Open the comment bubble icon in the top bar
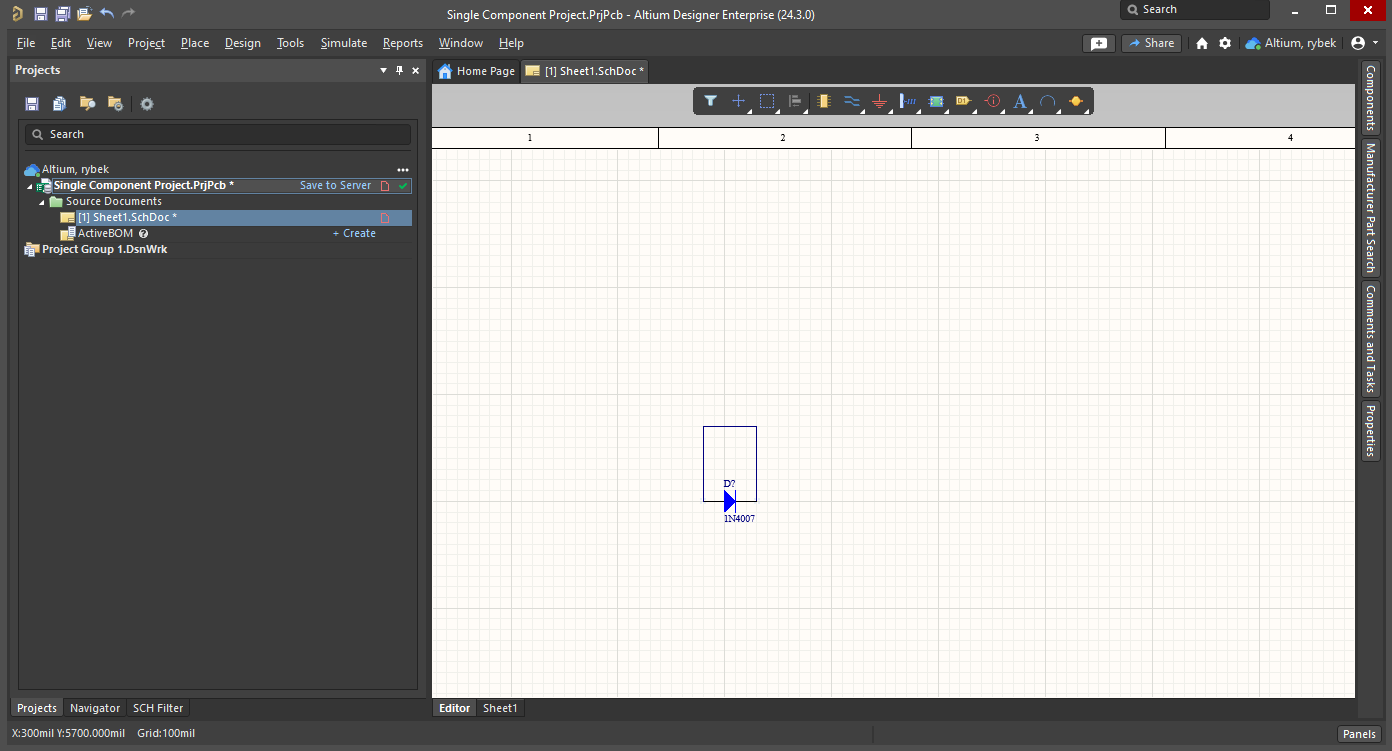 (x=1098, y=43)
